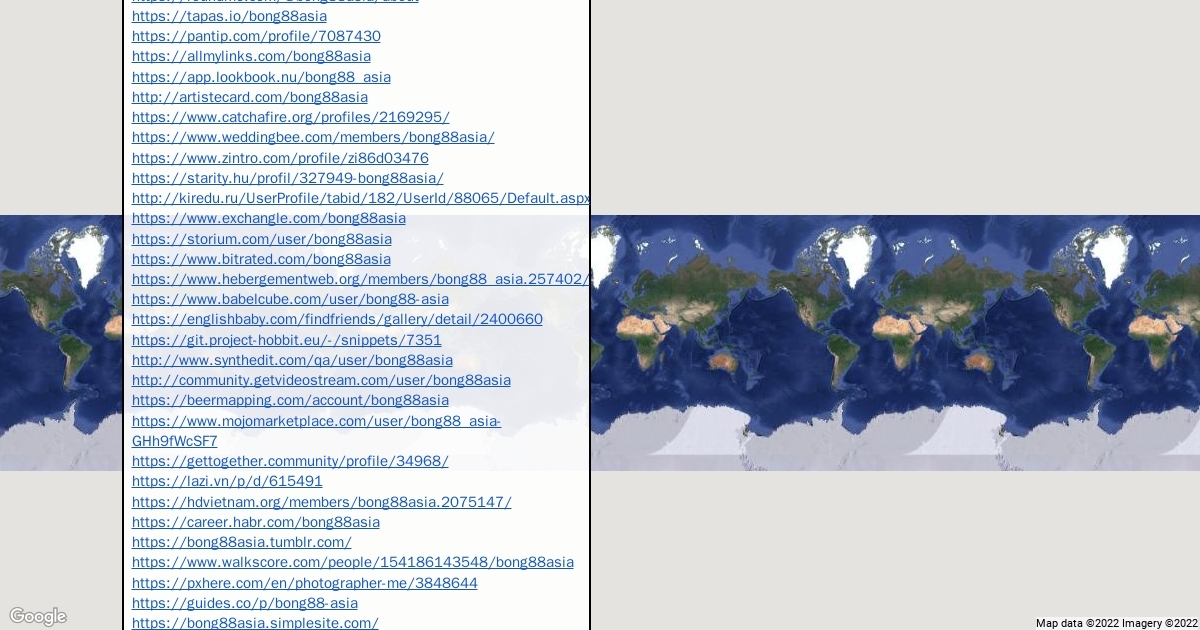Viewport: 1200px width, 630px height.
Task: Visit the beermapping.com account link
Action: [290, 400]
